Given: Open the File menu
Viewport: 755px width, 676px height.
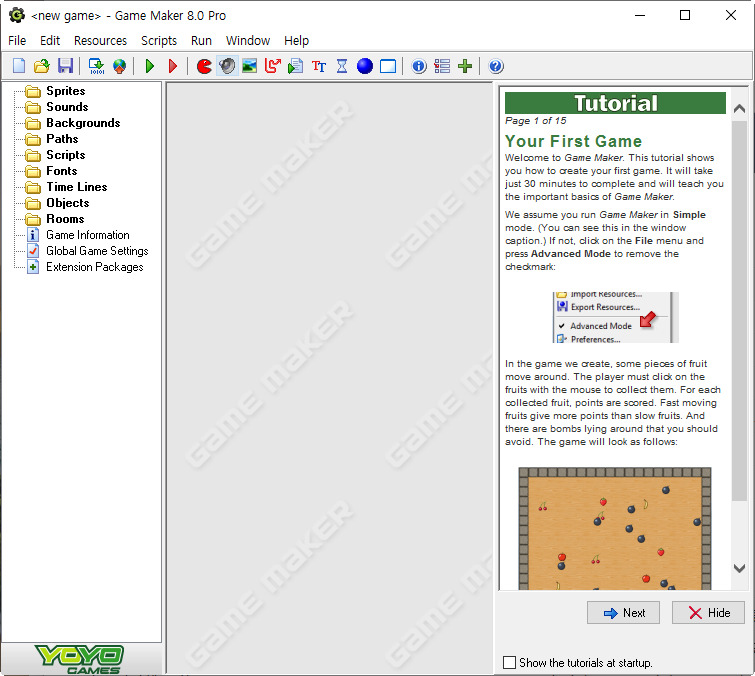Looking at the screenshot, I should 17,40.
